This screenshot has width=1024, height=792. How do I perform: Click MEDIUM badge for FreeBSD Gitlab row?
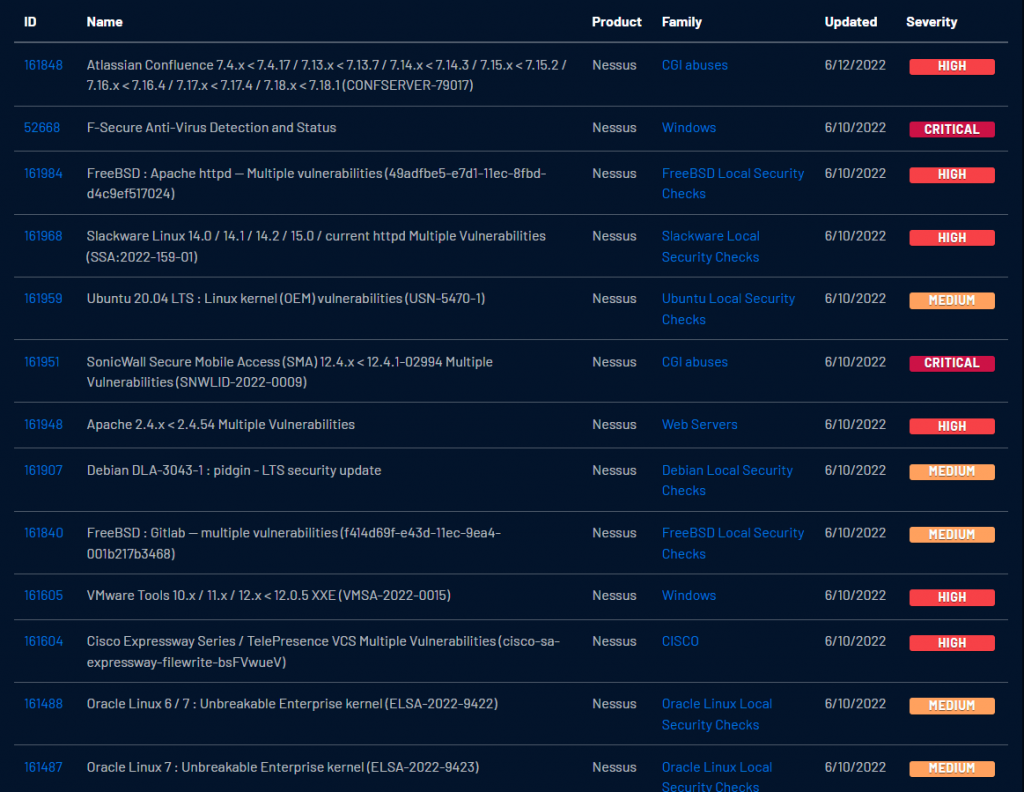point(952,535)
